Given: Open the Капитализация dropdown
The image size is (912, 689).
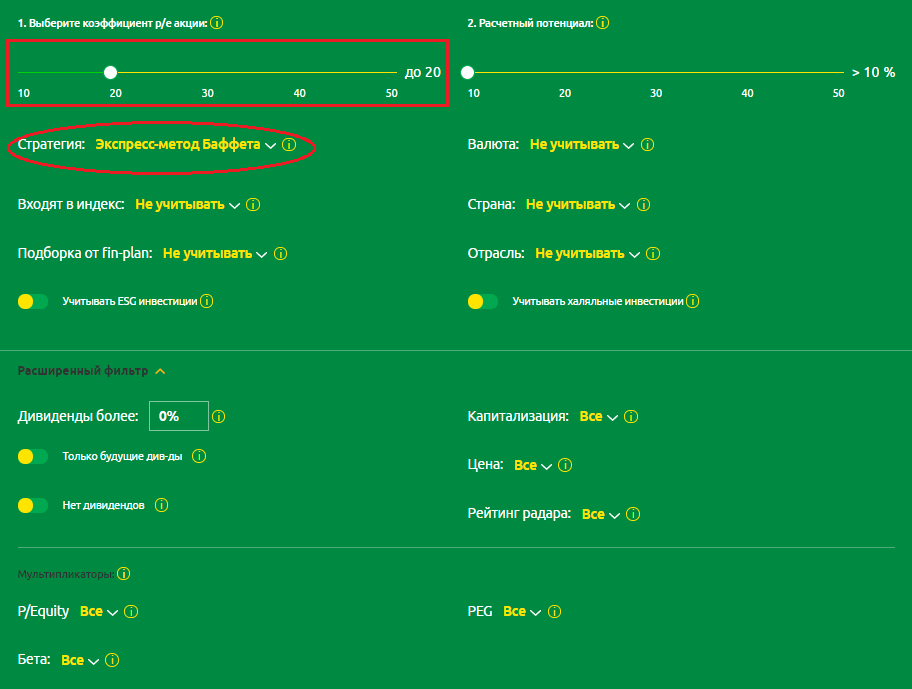Looking at the screenshot, I should coord(598,417).
